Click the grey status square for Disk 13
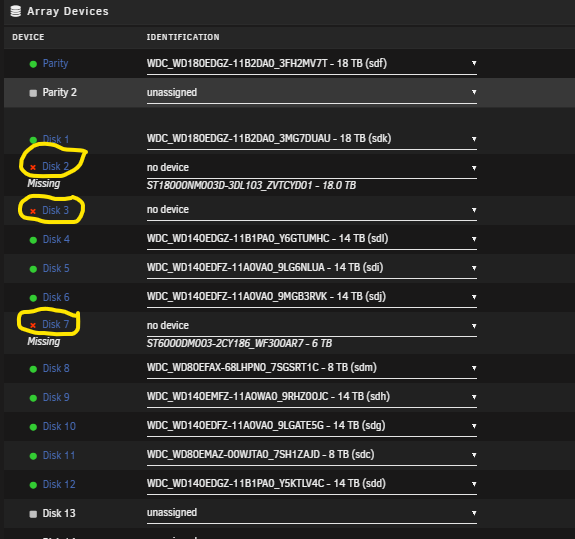 pos(33,514)
